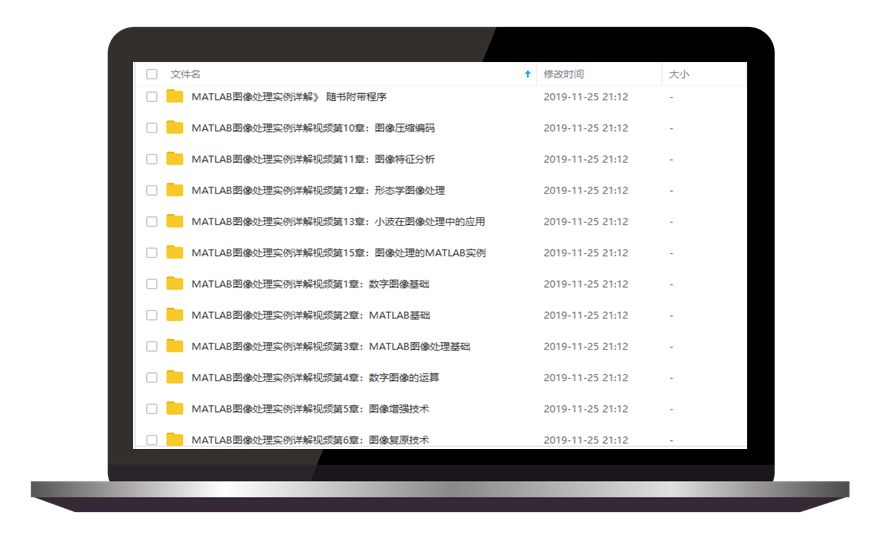Image resolution: width=881 pixels, height=541 pixels.
Task: Click folder icon of 第3章 MATLAB图像处理基础
Action: click(x=175, y=345)
